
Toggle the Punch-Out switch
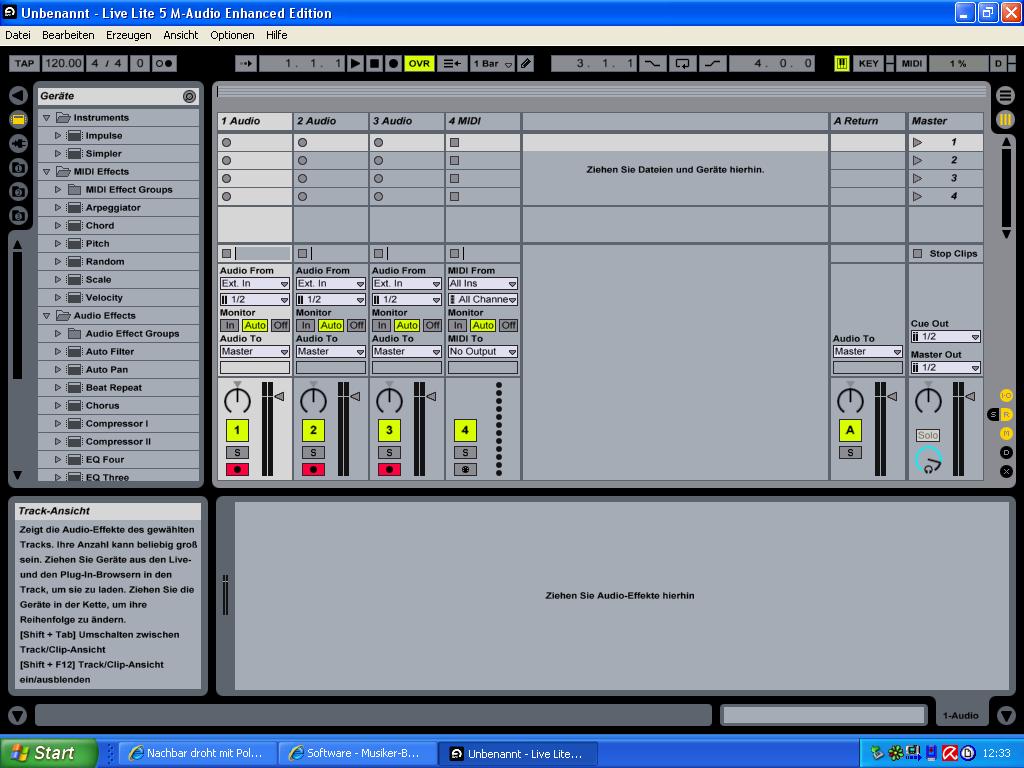click(712, 63)
